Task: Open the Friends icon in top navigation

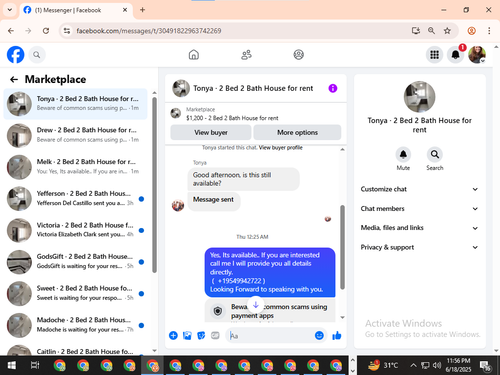Action: [x=246, y=55]
